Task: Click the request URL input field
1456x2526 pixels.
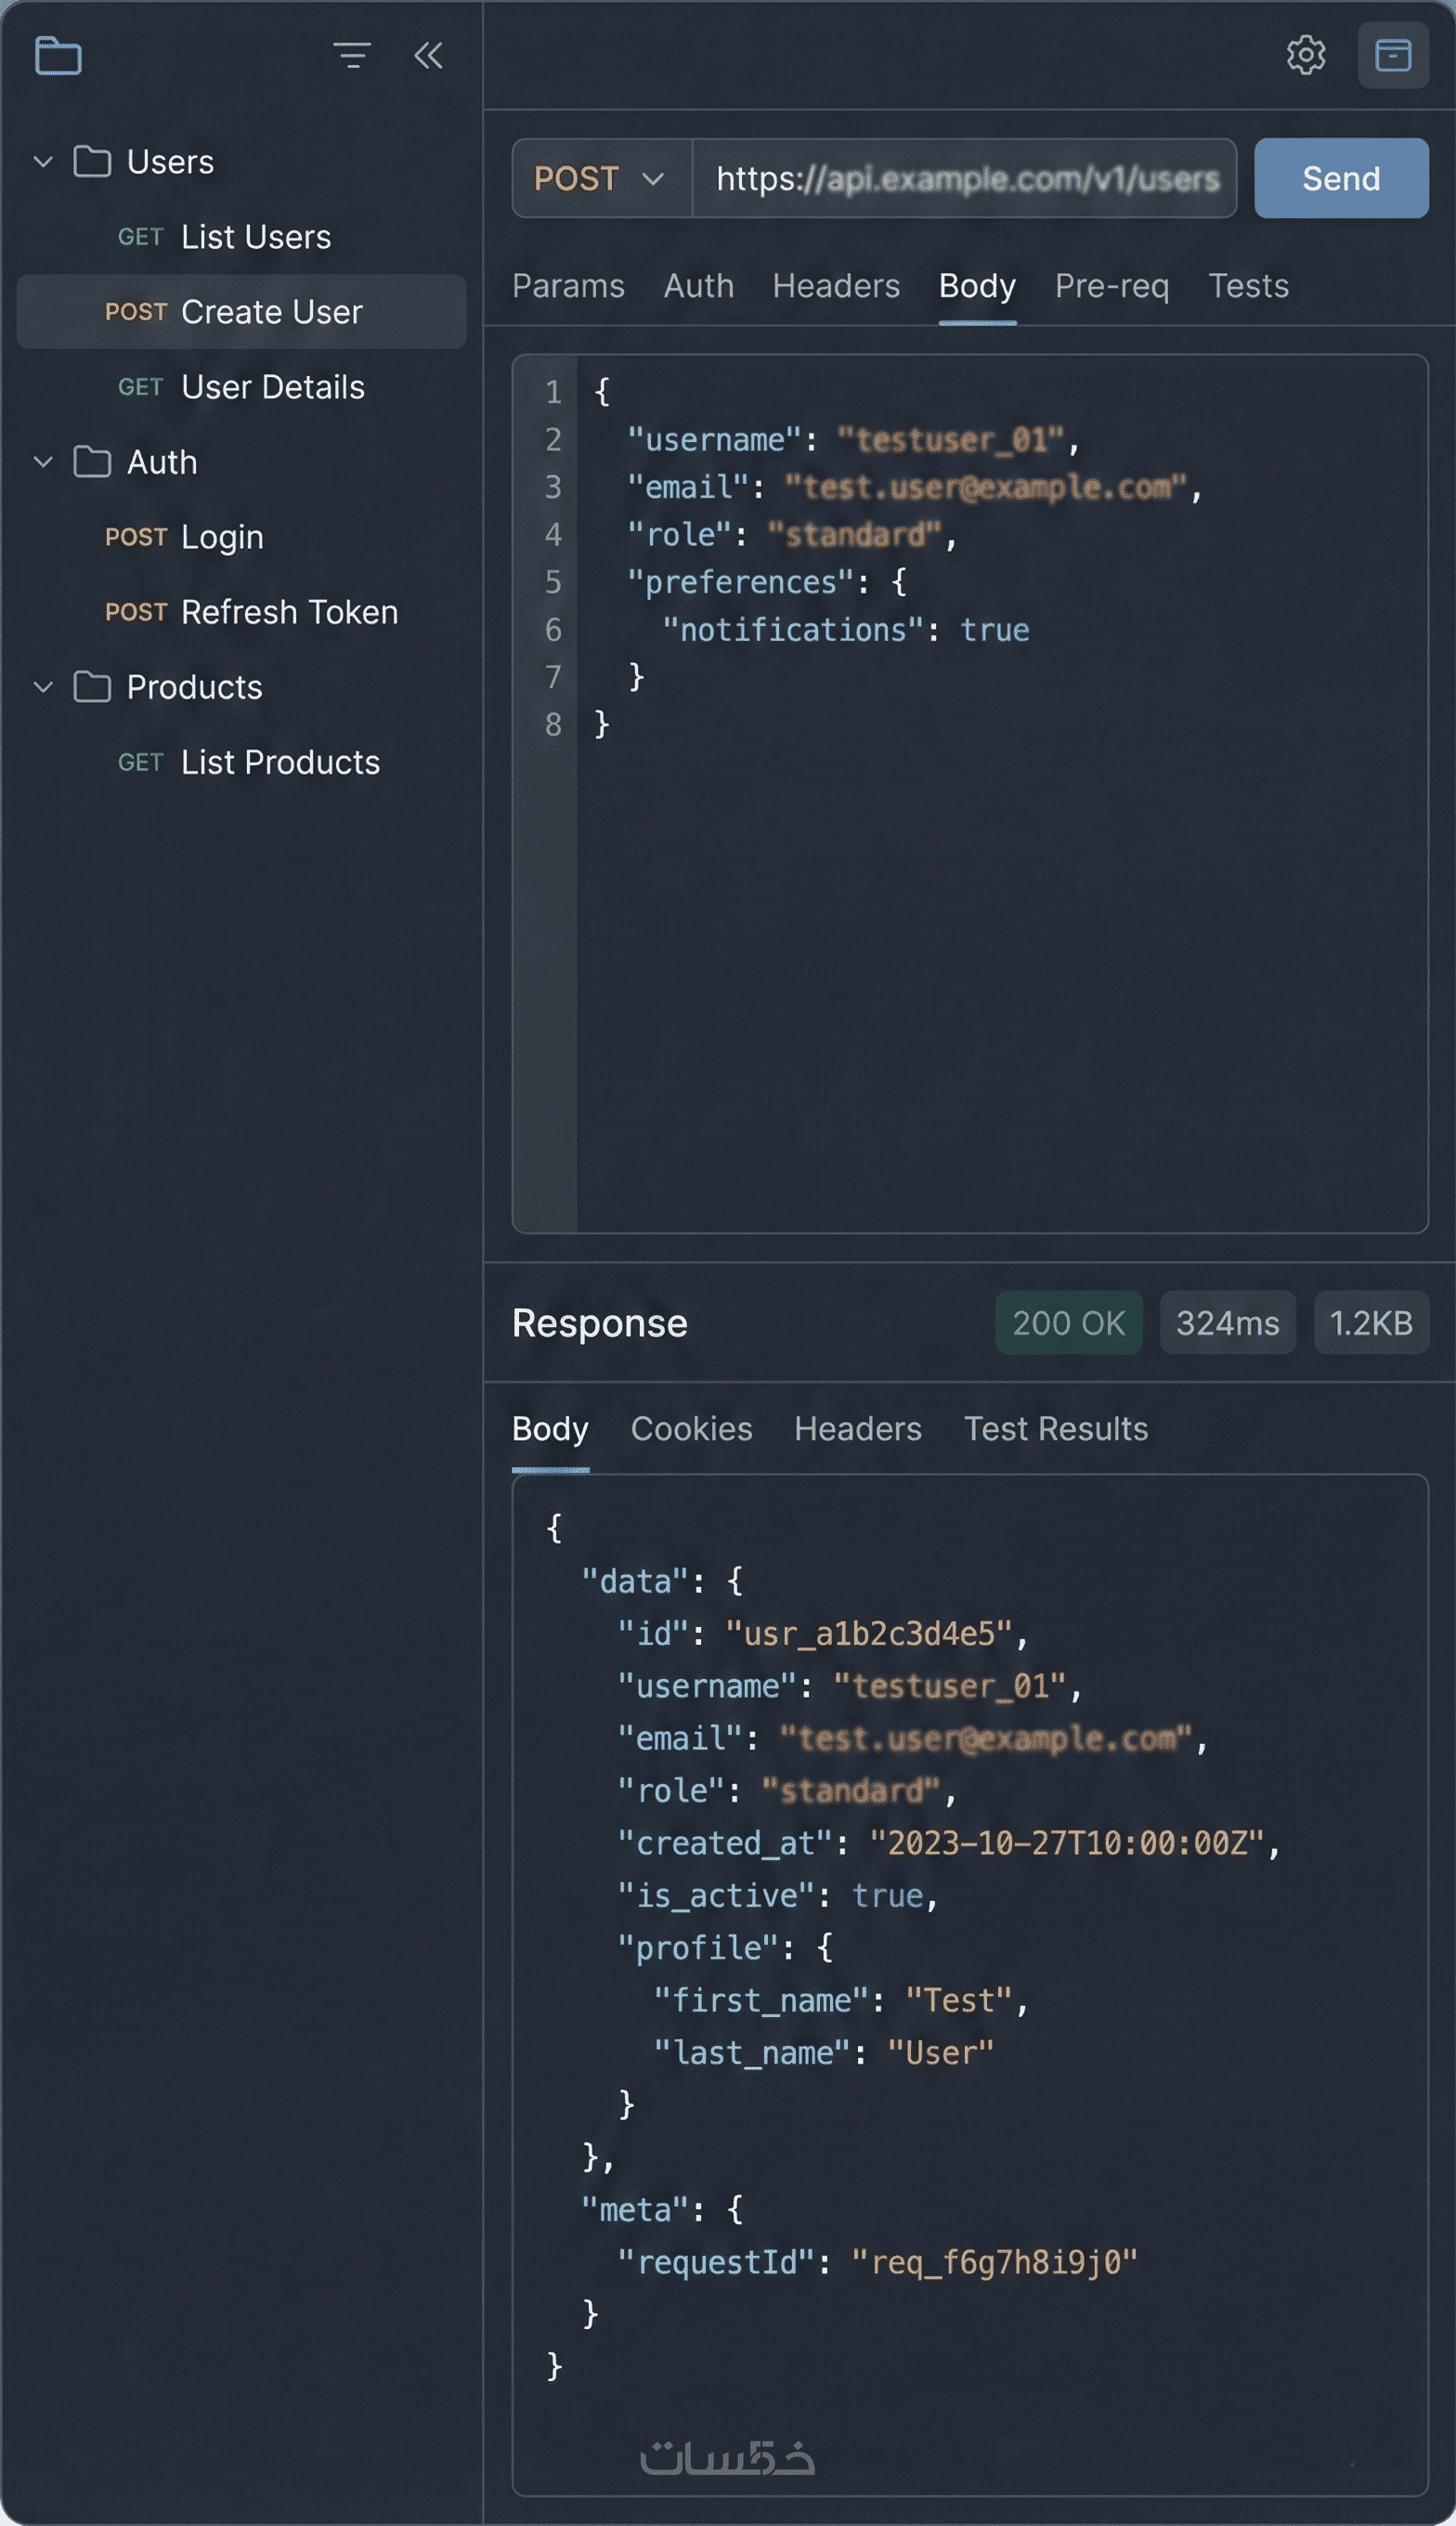Action: tap(966, 179)
